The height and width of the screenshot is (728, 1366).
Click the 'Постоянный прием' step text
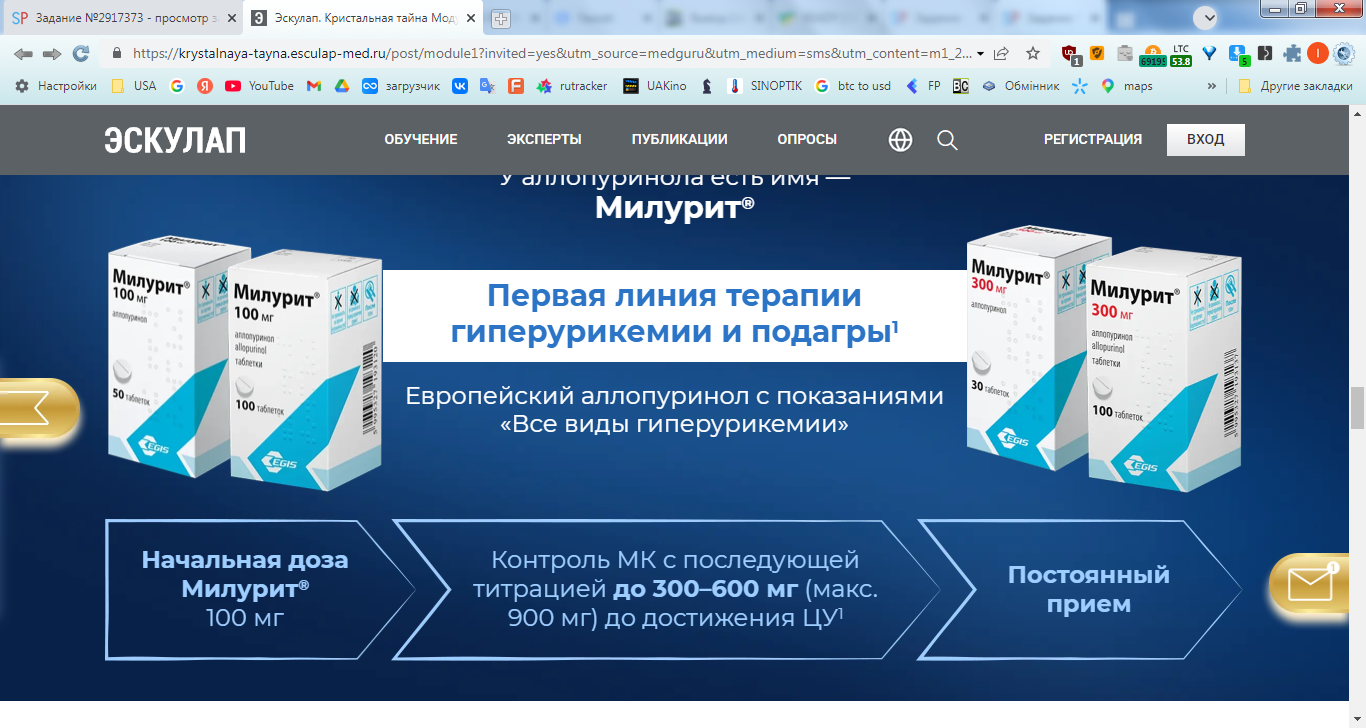(1088, 589)
